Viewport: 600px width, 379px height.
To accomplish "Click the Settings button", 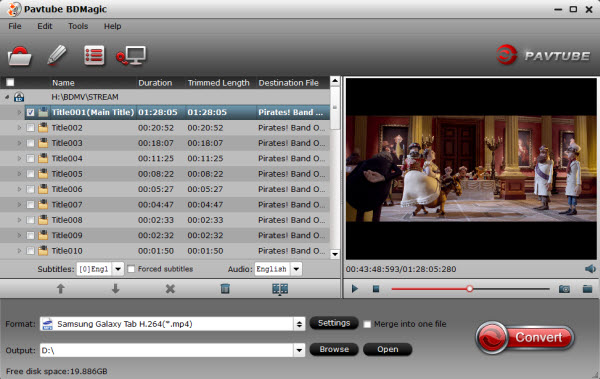I will (x=334, y=323).
